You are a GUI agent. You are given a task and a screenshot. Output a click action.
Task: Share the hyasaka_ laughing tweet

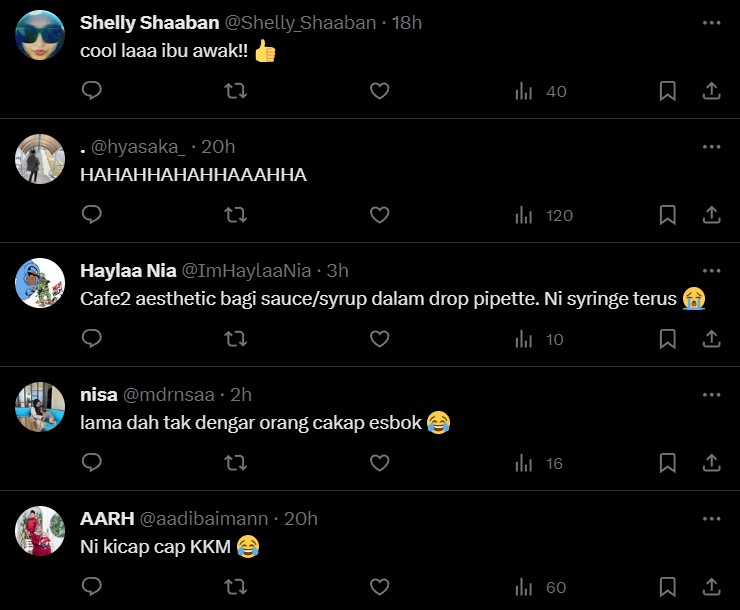point(712,215)
